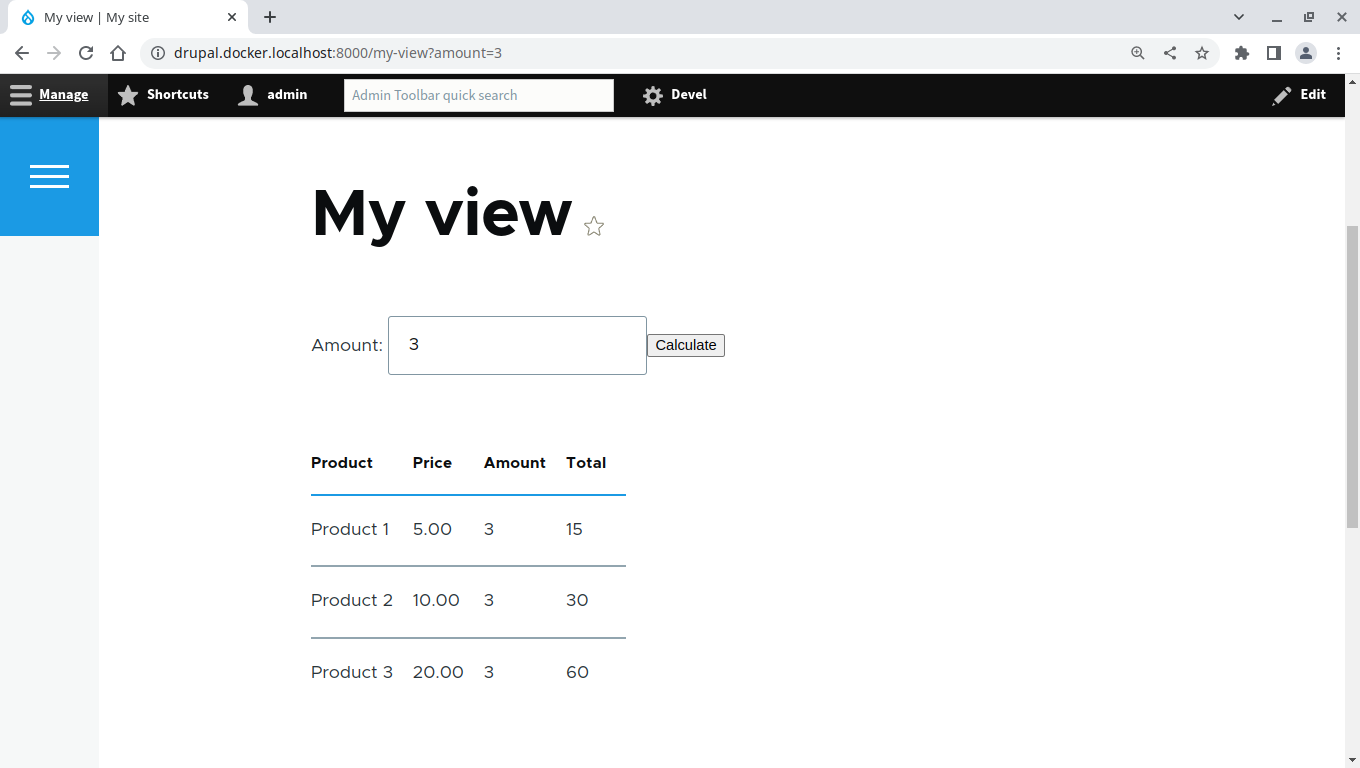Reload the page with browser refresh icon

point(86,53)
